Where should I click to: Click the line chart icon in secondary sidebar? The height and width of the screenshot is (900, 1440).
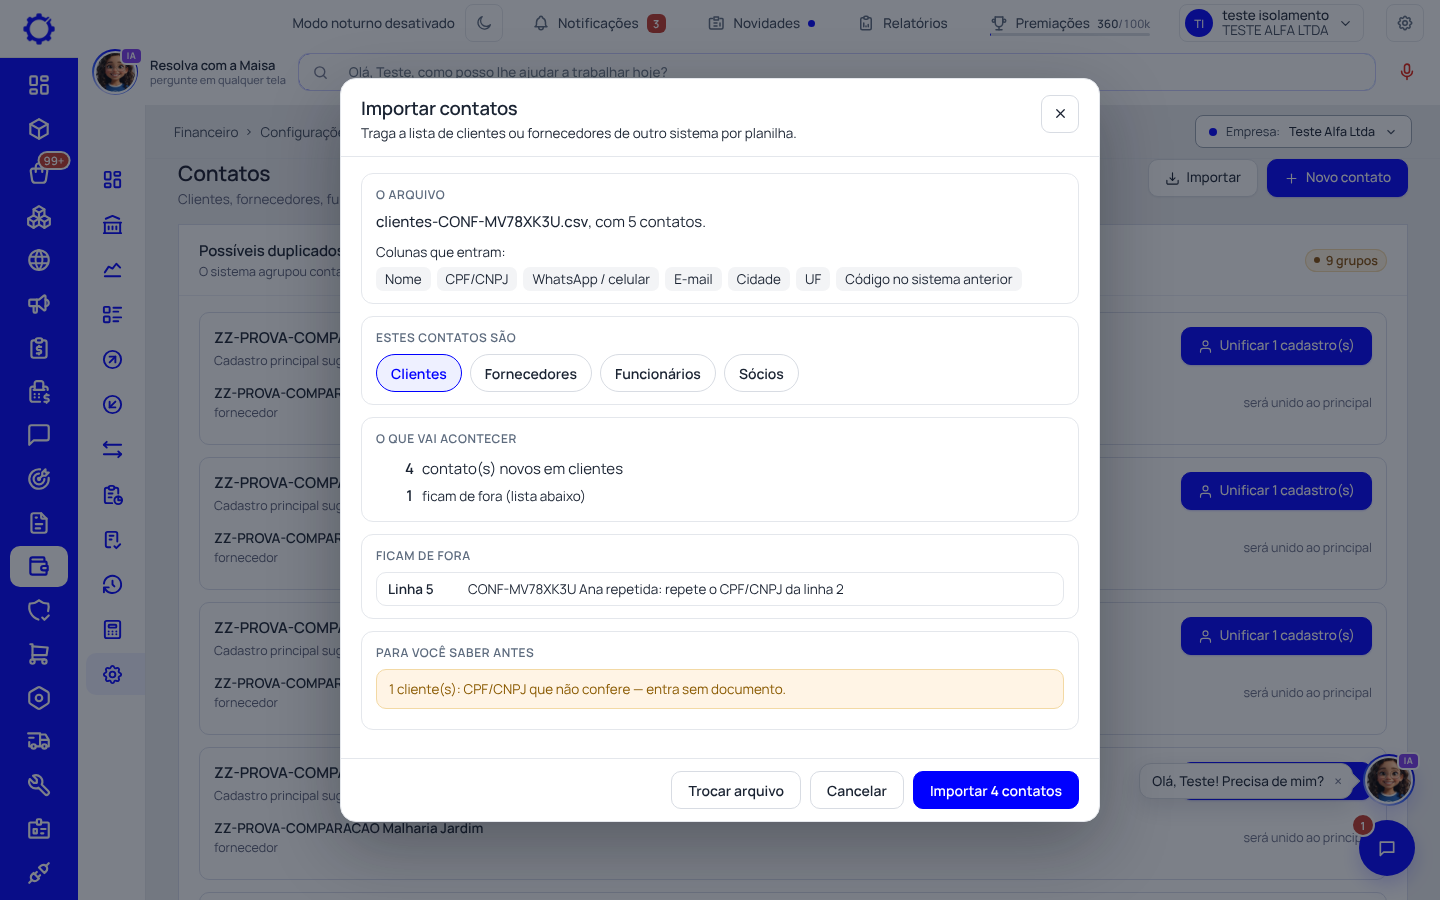[113, 270]
